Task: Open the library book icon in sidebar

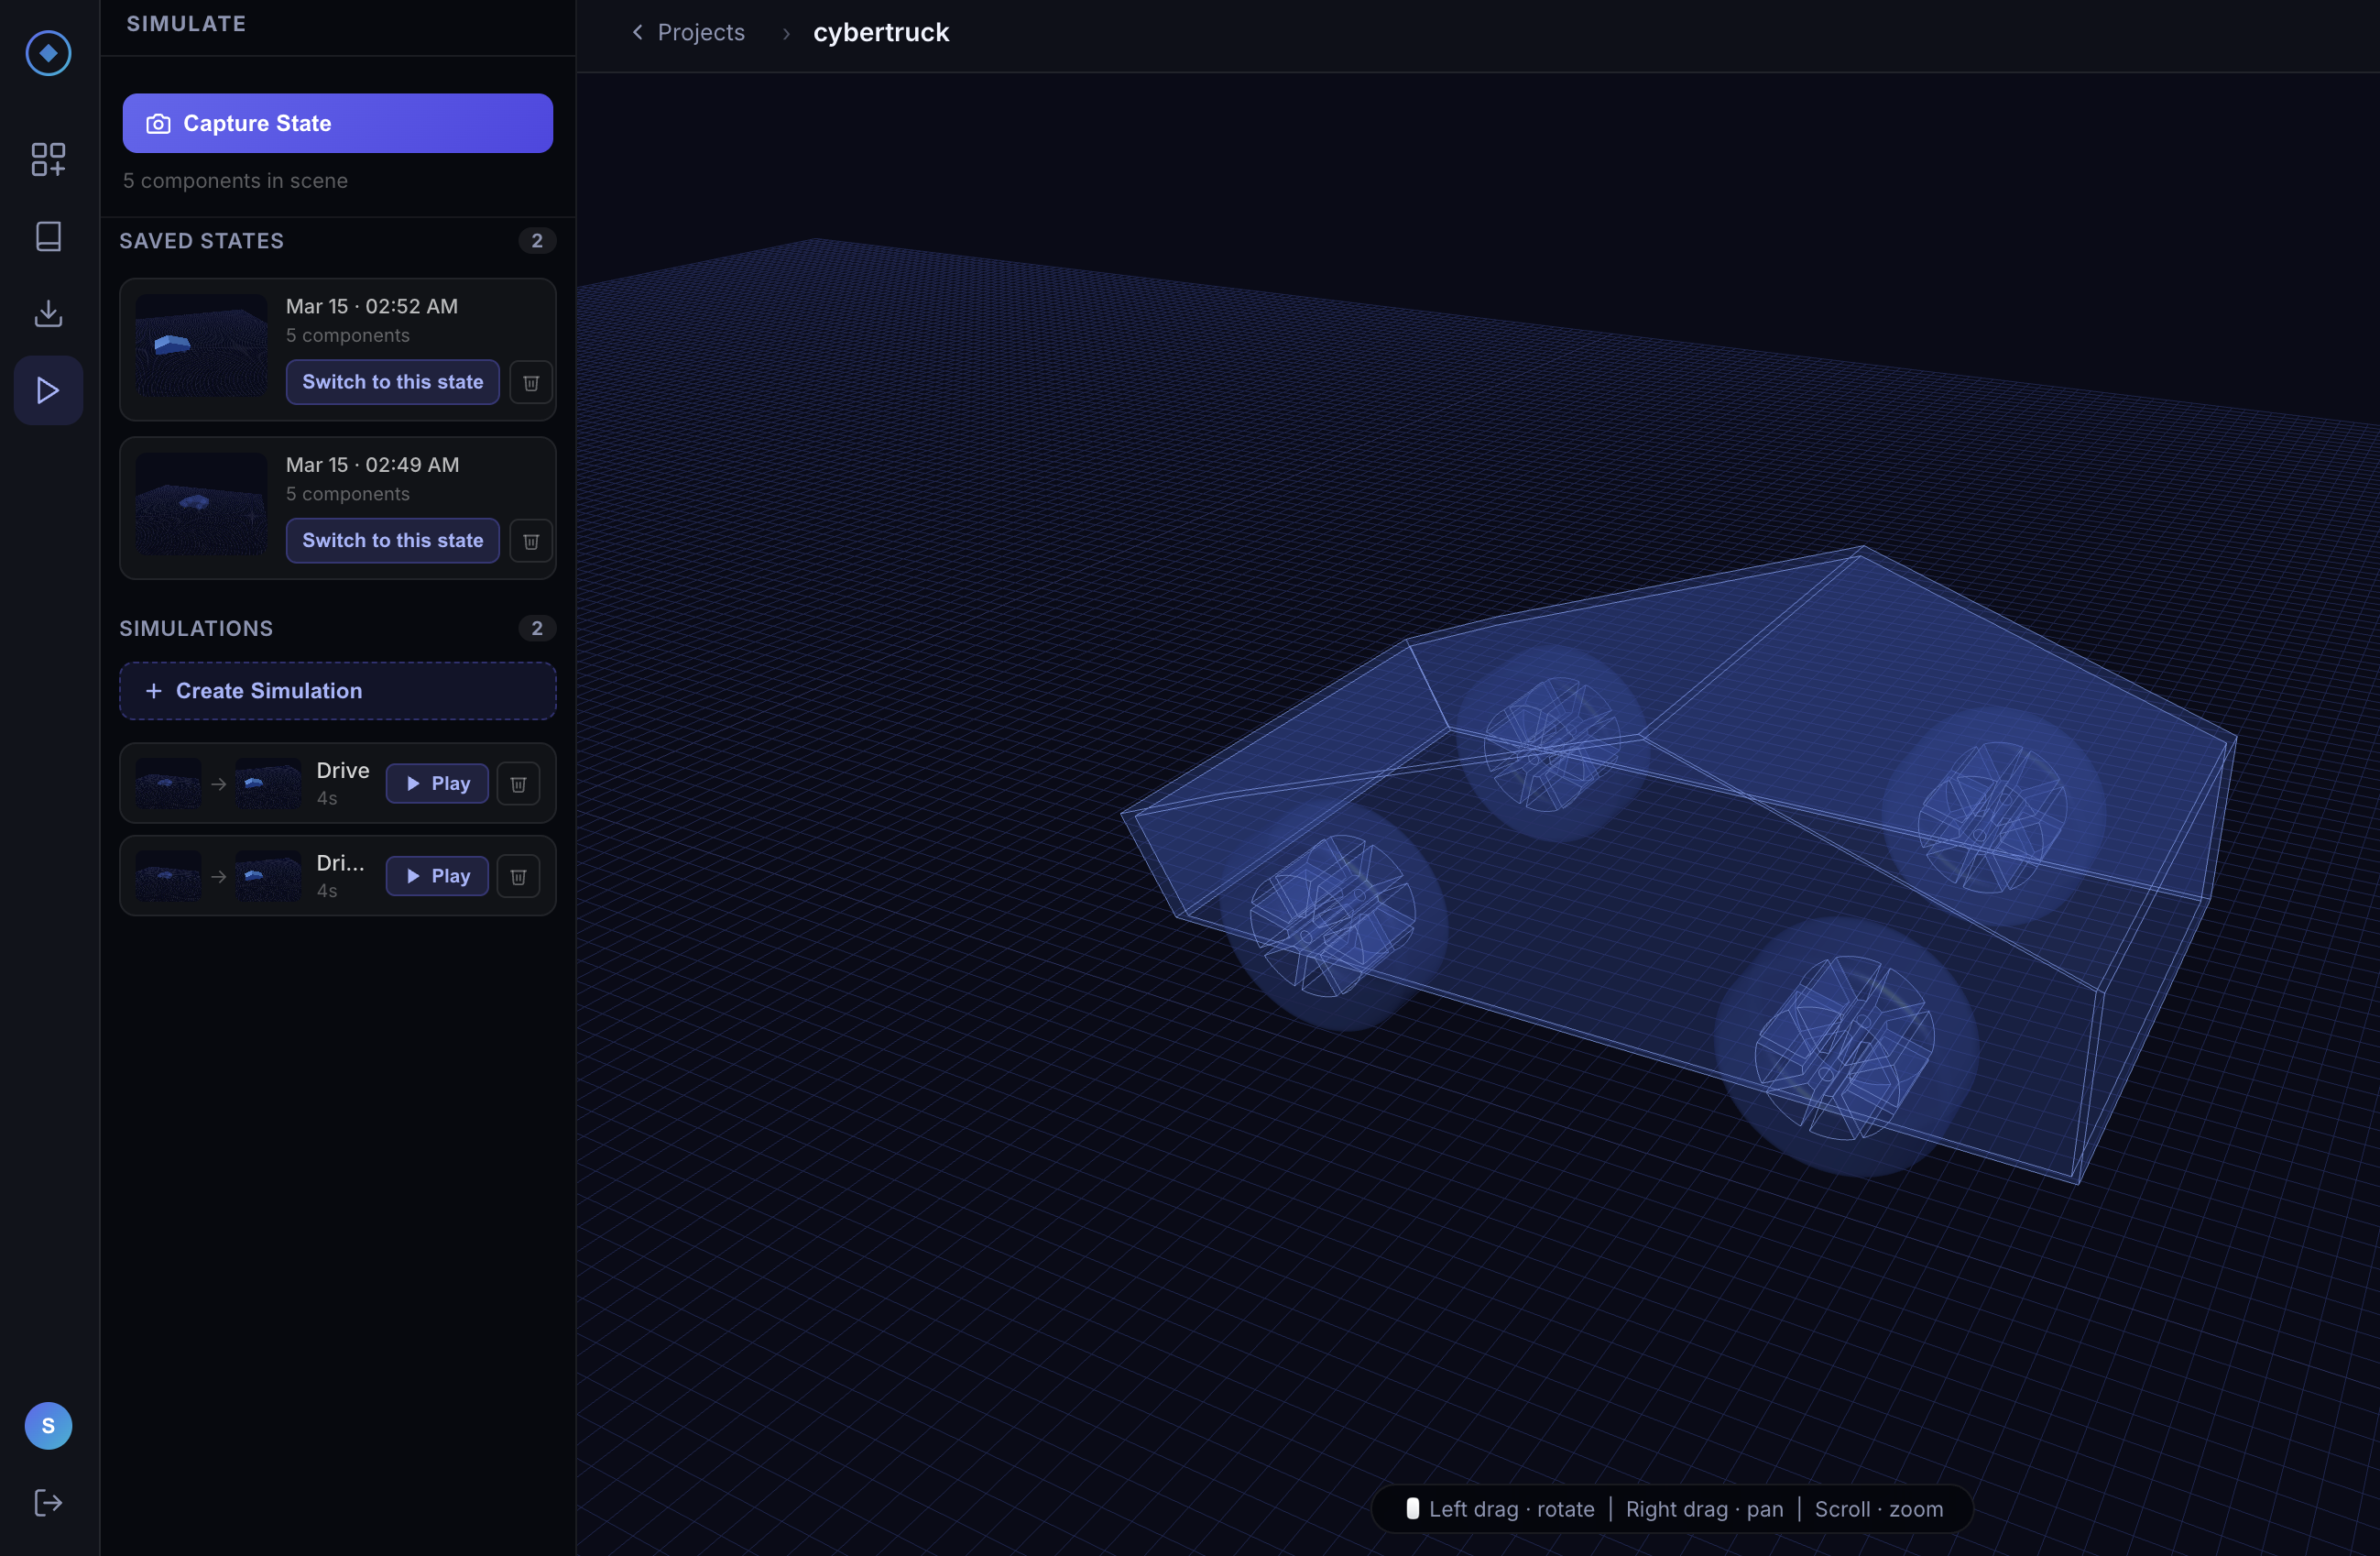Action: tap(48, 237)
